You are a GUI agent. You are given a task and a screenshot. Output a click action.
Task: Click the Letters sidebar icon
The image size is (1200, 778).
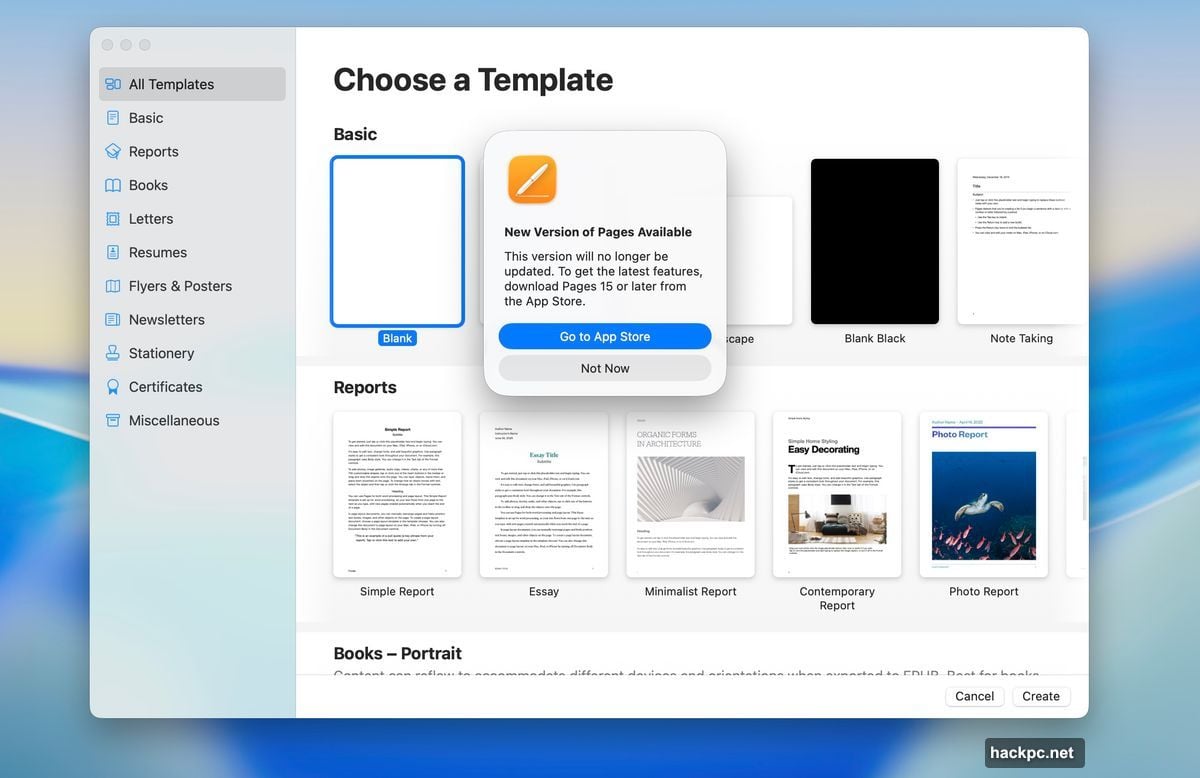114,218
